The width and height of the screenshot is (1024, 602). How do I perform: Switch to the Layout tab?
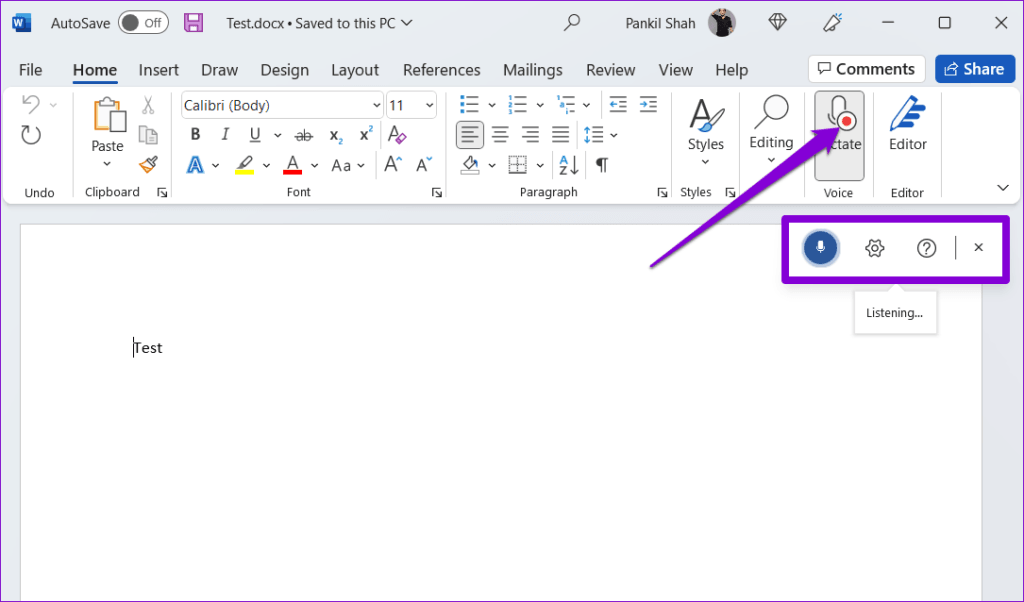point(355,70)
